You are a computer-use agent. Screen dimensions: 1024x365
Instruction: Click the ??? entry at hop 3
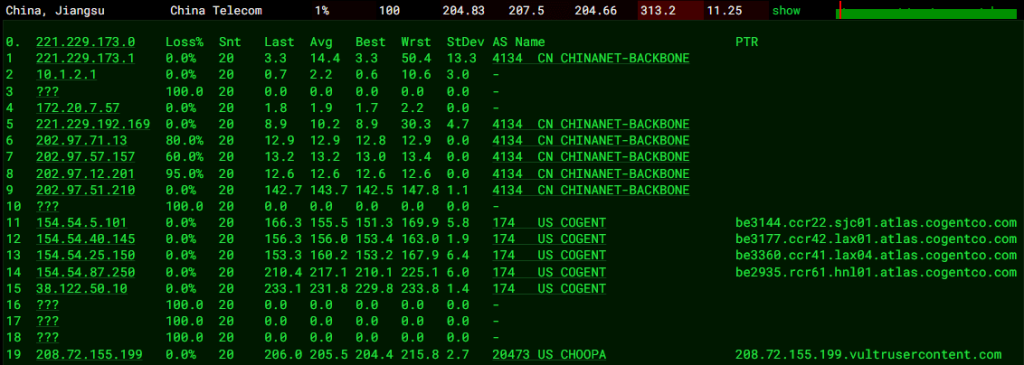tap(47, 91)
